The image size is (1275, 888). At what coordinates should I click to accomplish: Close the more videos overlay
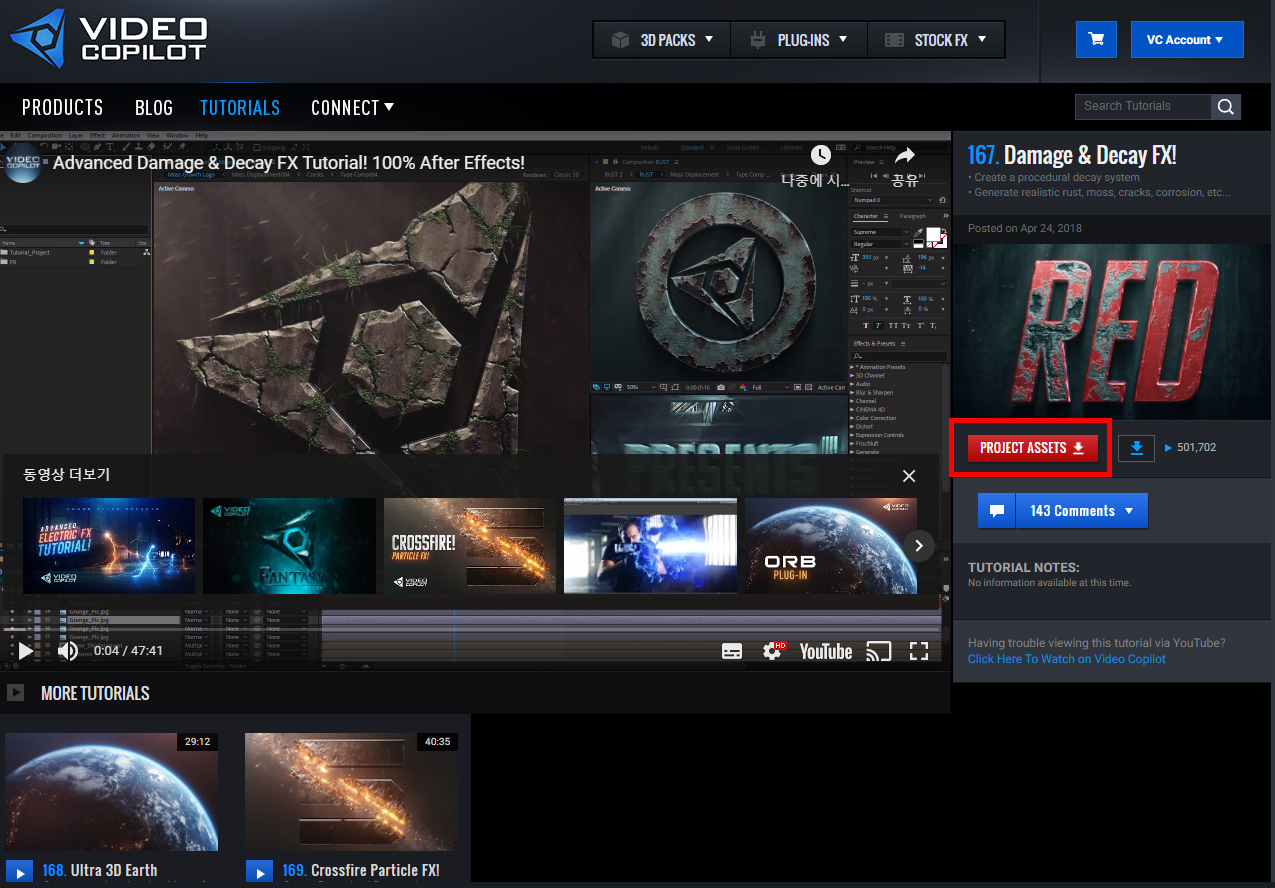pyautogui.click(x=909, y=476)
